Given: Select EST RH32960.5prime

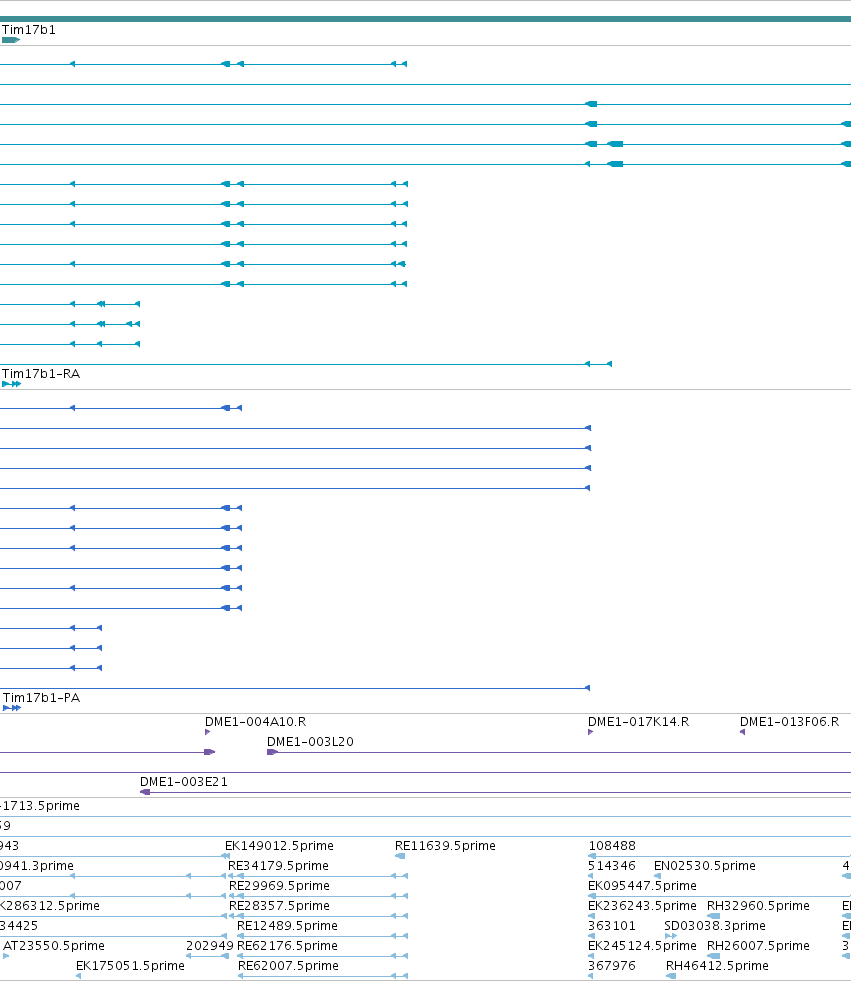Looking at the screenshot, I should 758,906.
